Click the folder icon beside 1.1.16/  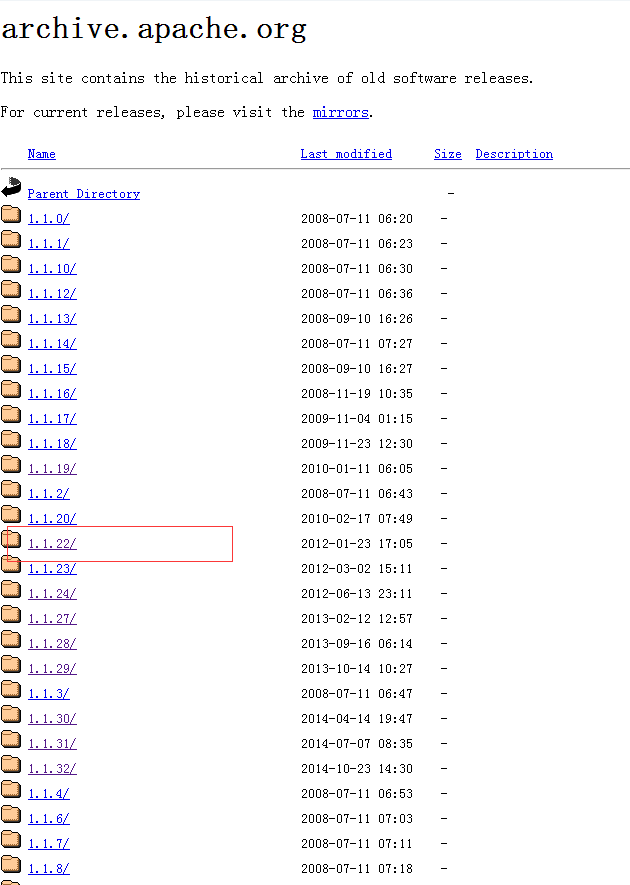click(11, 389)
